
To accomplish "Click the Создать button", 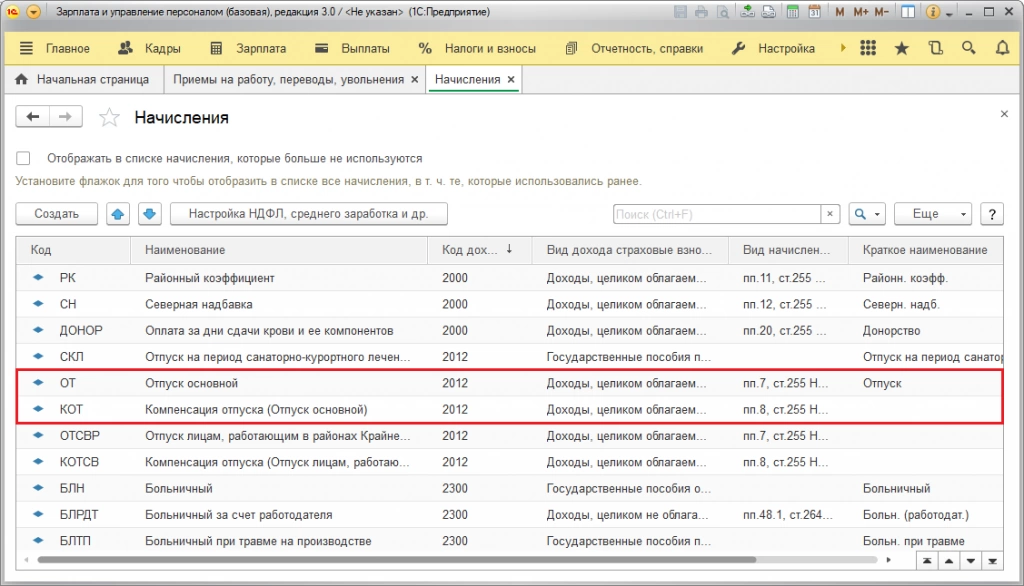I will [x=56, y=214].
